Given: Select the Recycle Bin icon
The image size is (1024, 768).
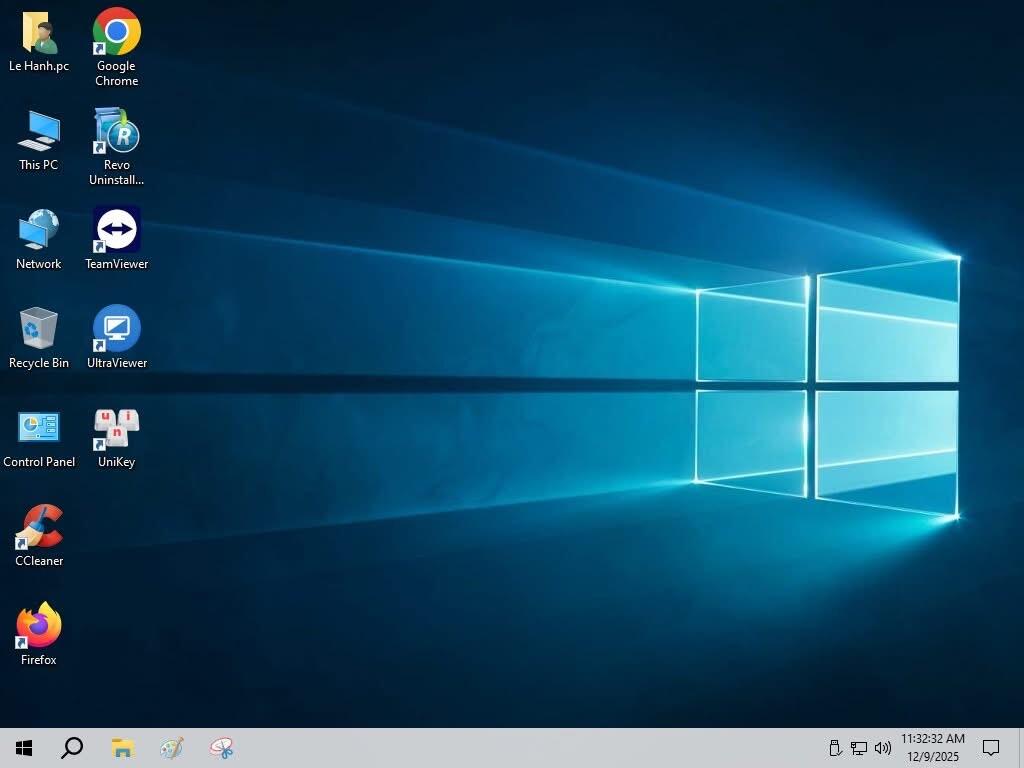Looking at the screenshot, I should pos(39,330).
